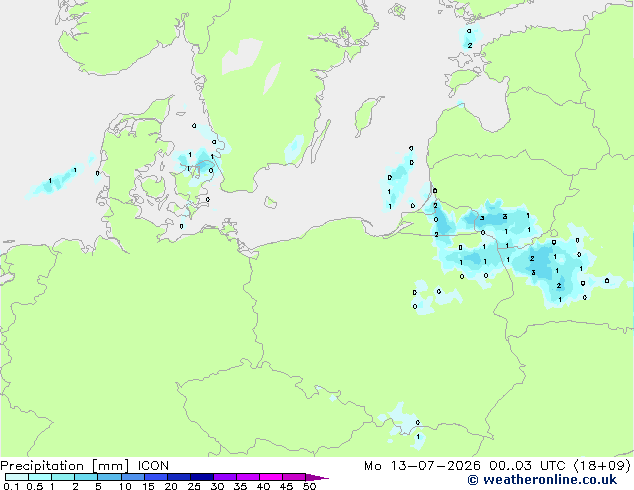634x490 pixels.
Task: Choose the 40–45 mm magenta legend swatch
Action: point(271,477)
